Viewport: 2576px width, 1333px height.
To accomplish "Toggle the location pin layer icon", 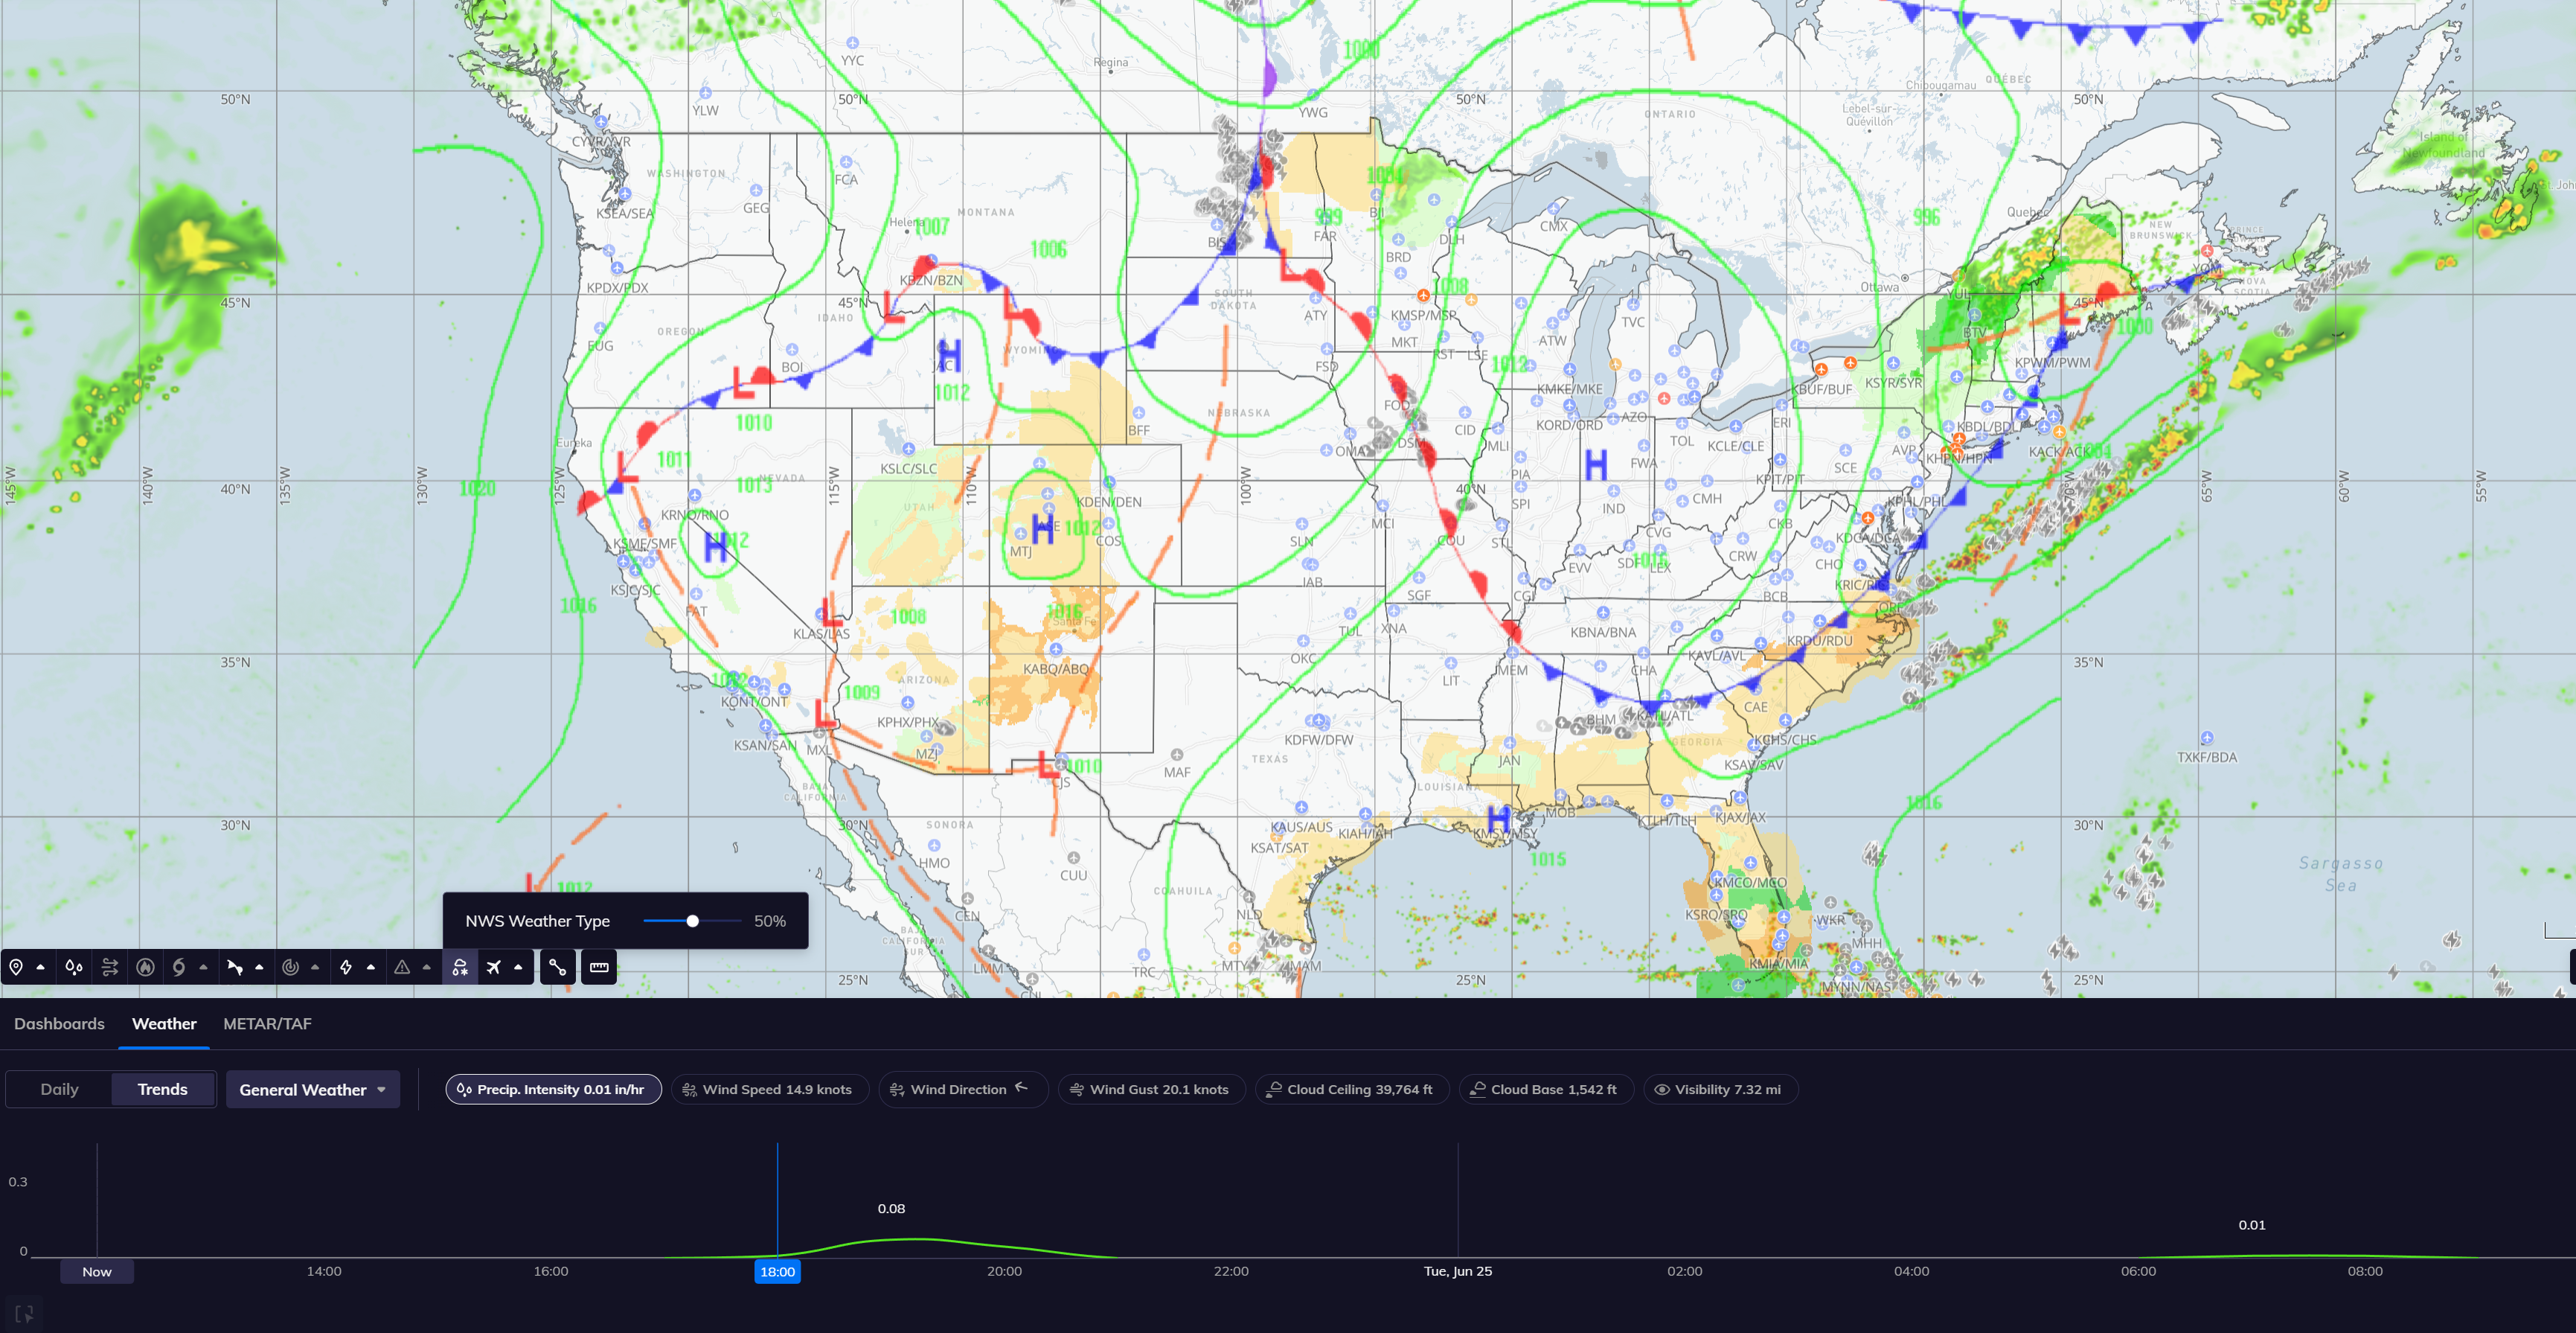I will [16, 967].
